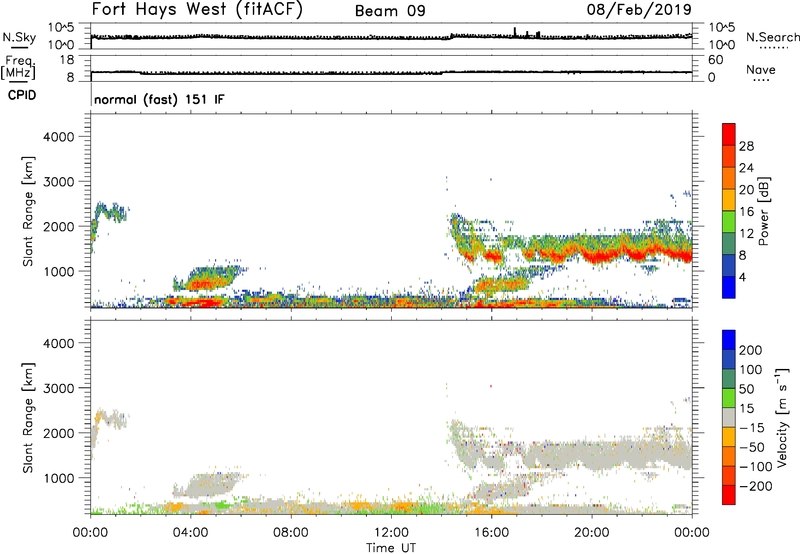Pick the gray velocity colorbar segment
Screen dimensions: 800x554
(x=729, y=418)
